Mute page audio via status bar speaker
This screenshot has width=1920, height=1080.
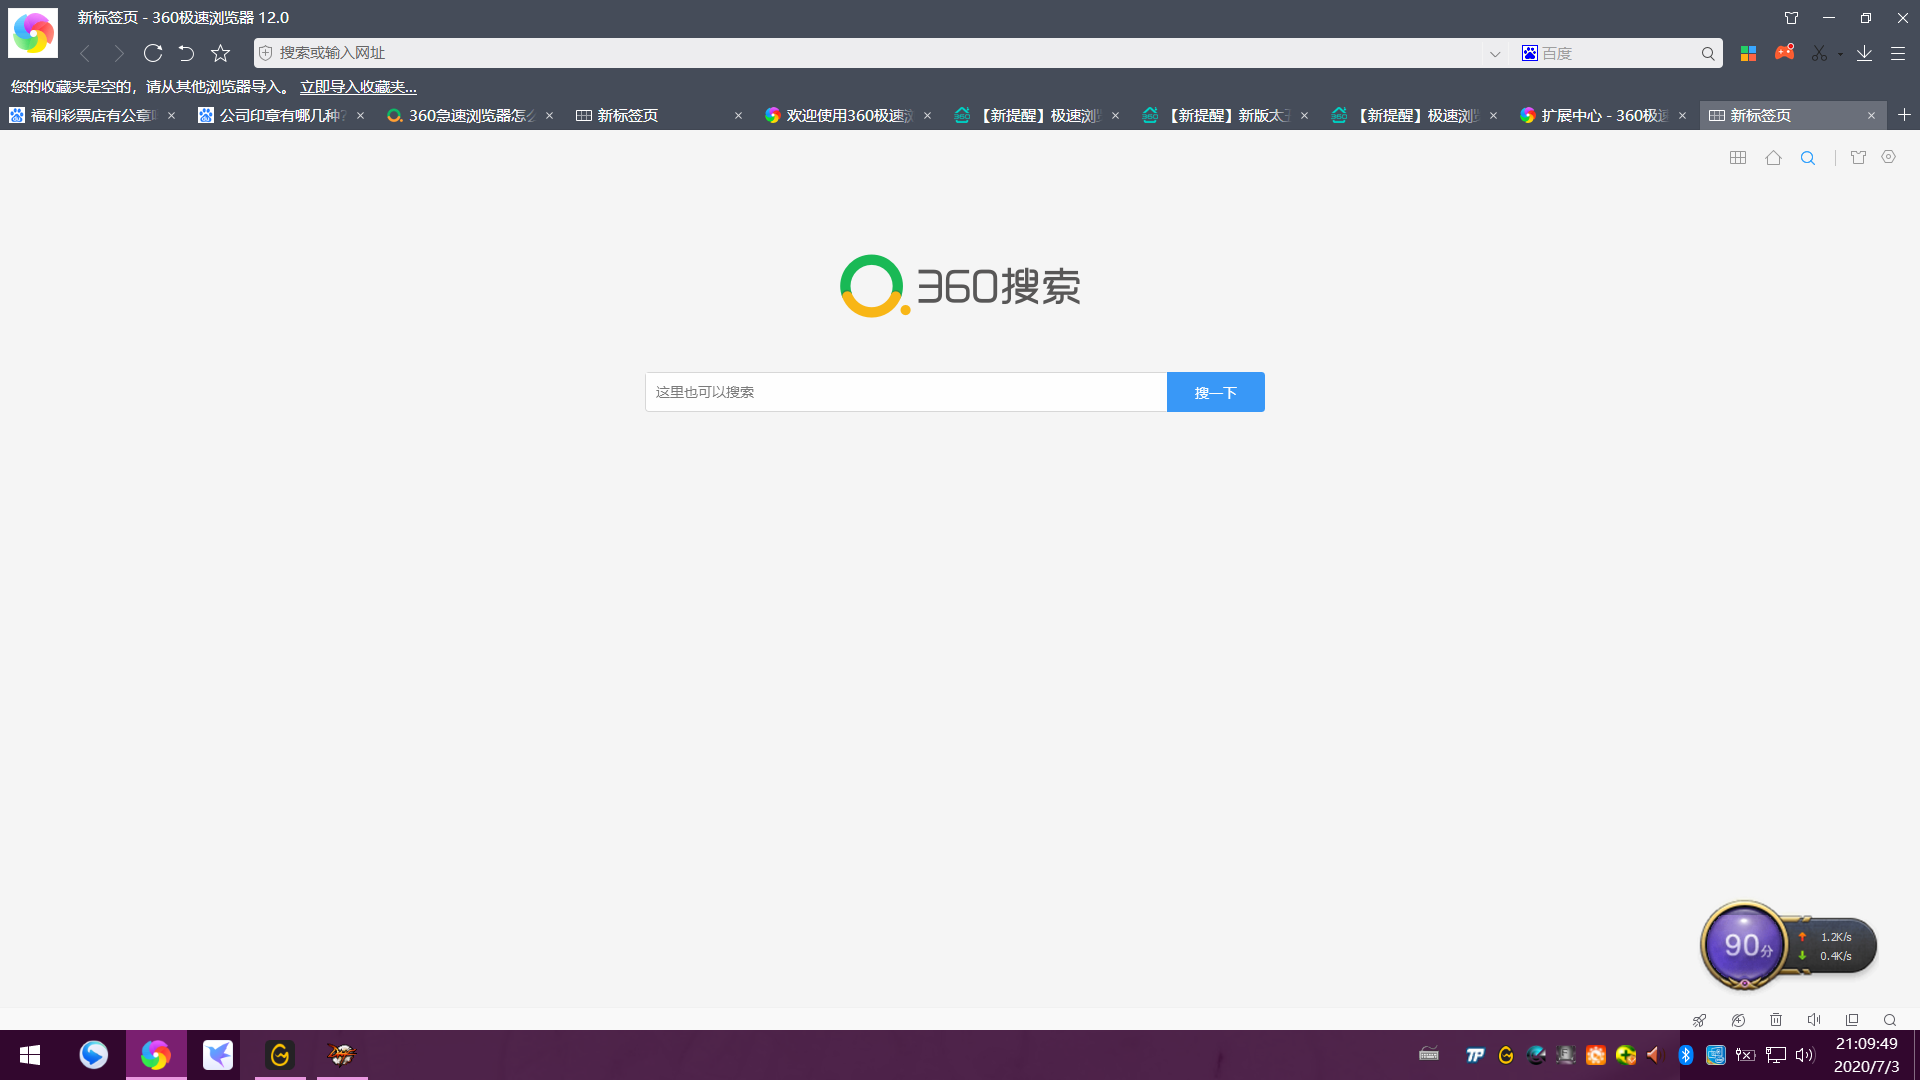[x=1814, y=1020]
